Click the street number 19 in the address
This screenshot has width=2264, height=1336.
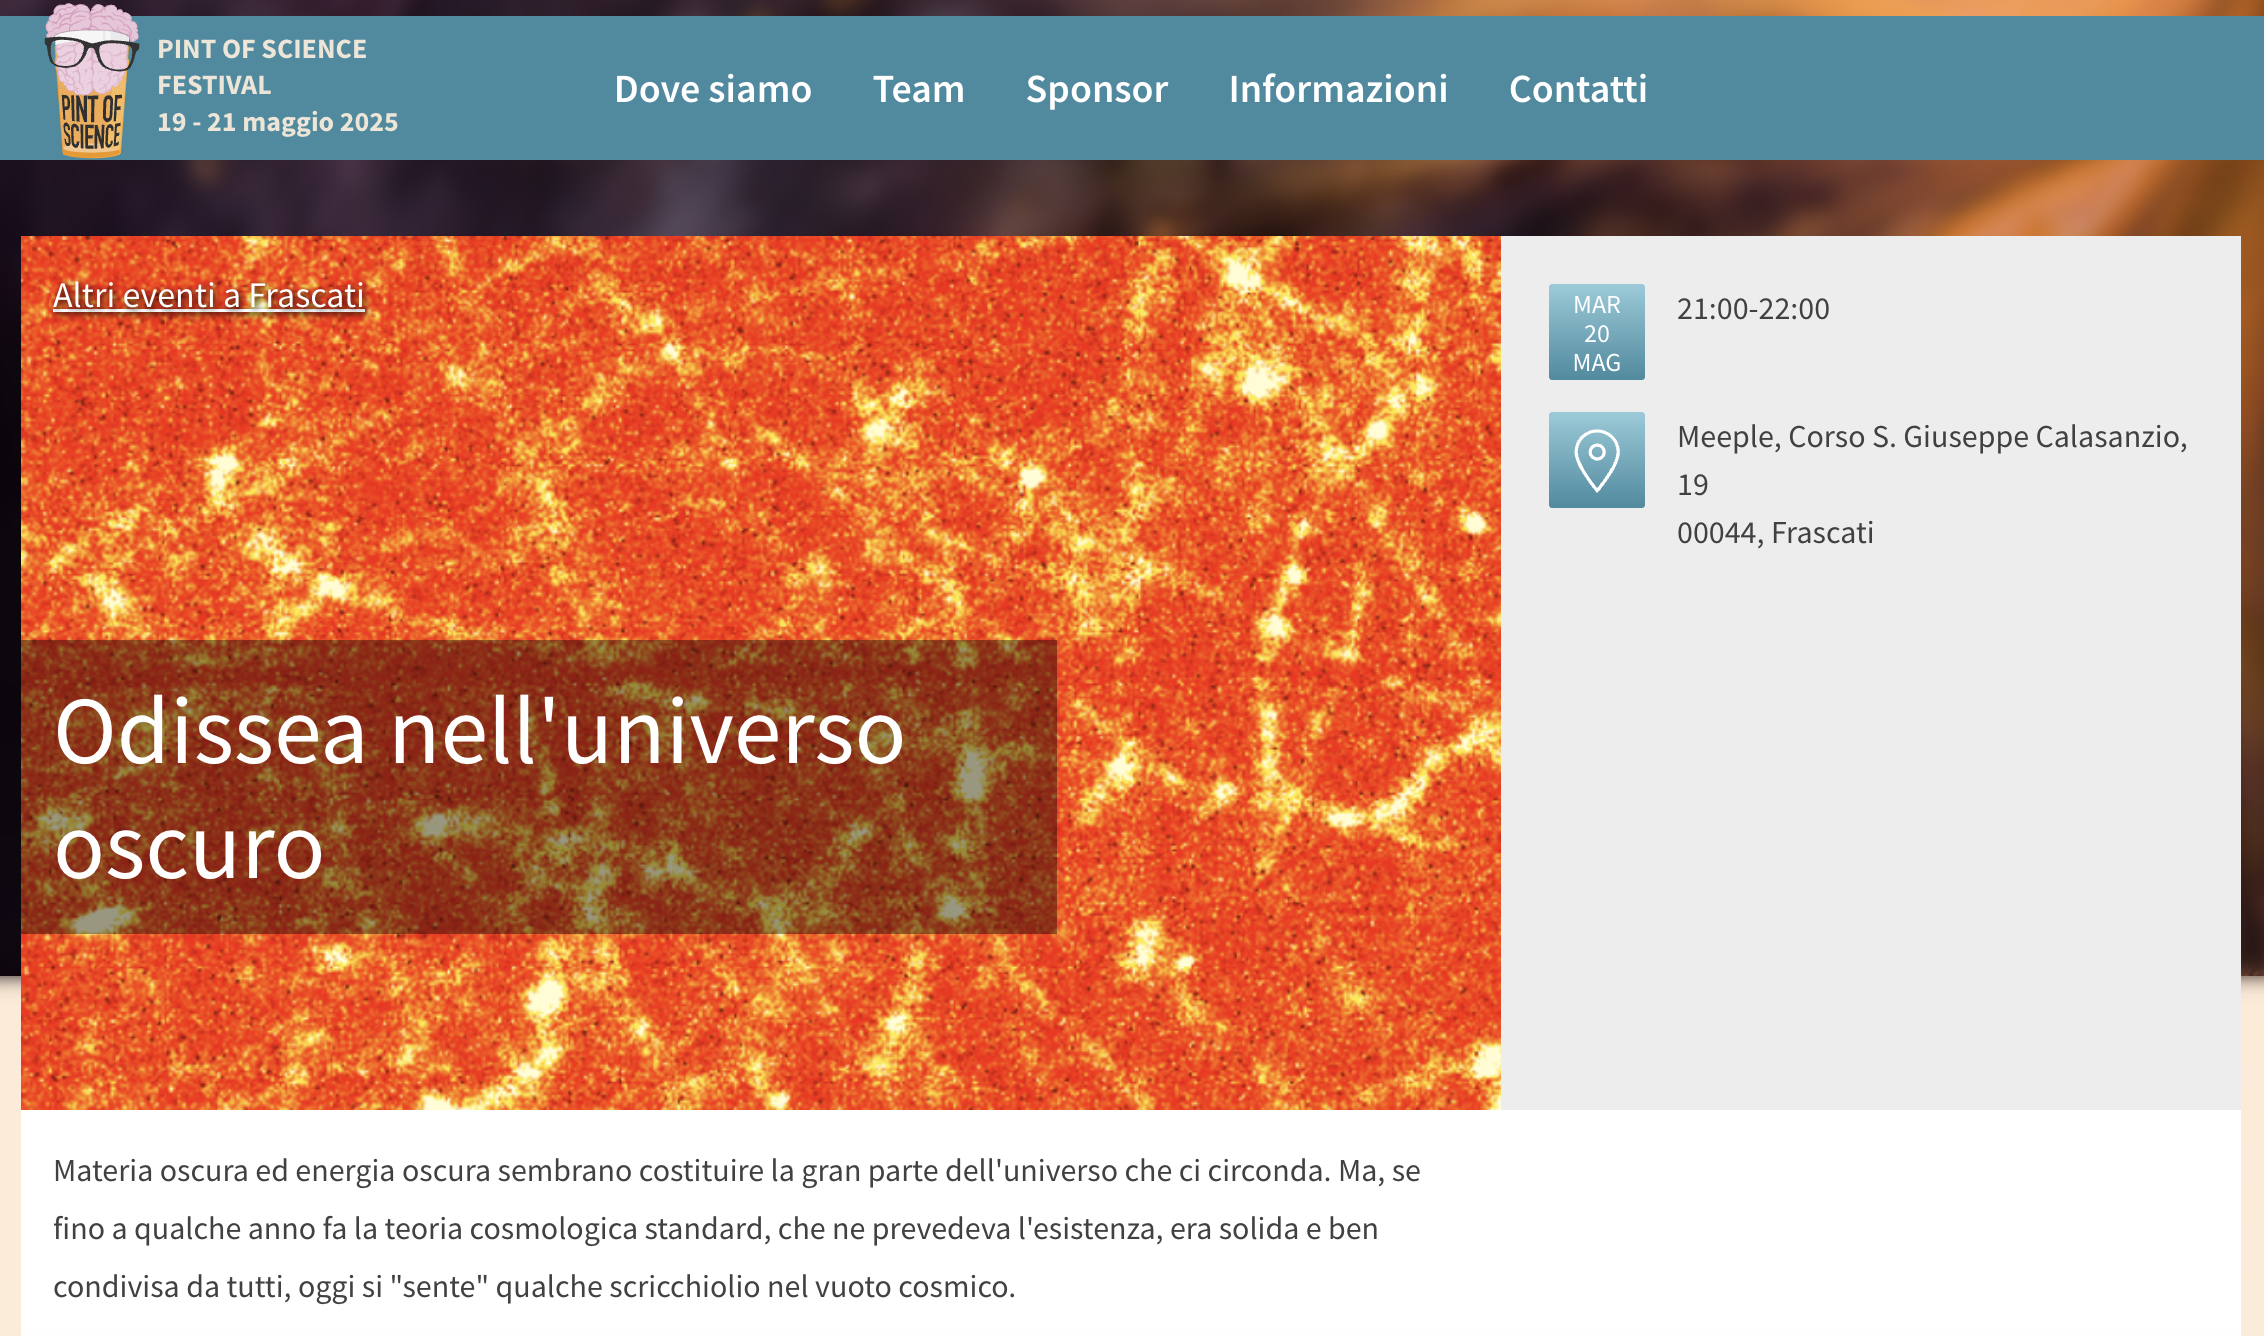pyautogui.click(x=1692, y=485)
